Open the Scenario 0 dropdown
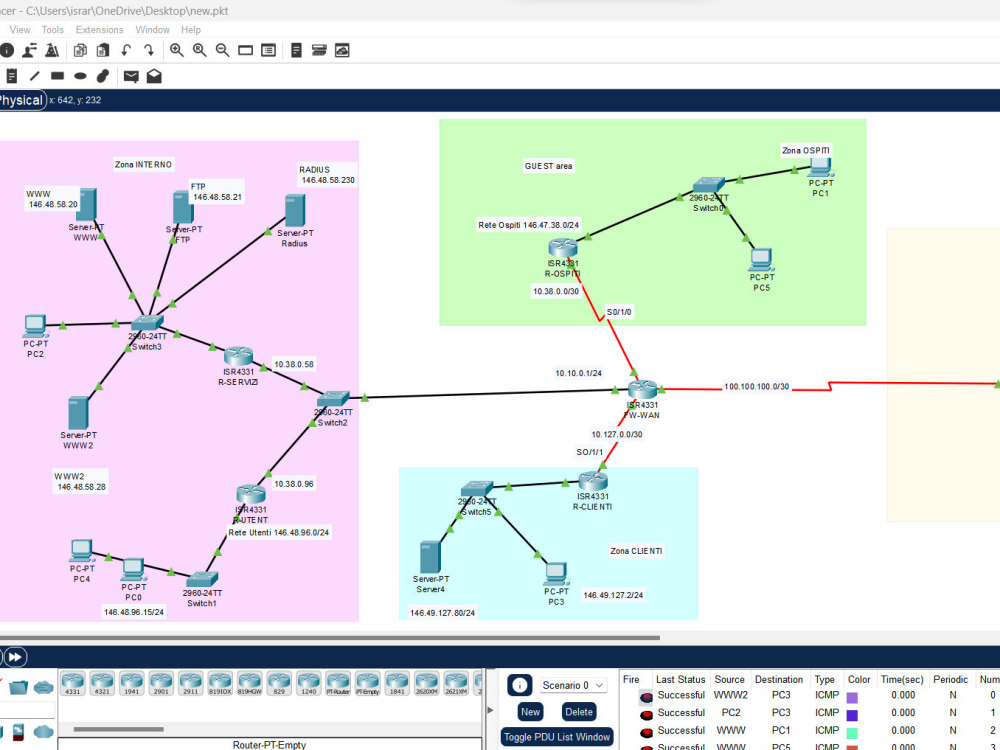The width and height of the screenshot is (1000, 750). 572,685
